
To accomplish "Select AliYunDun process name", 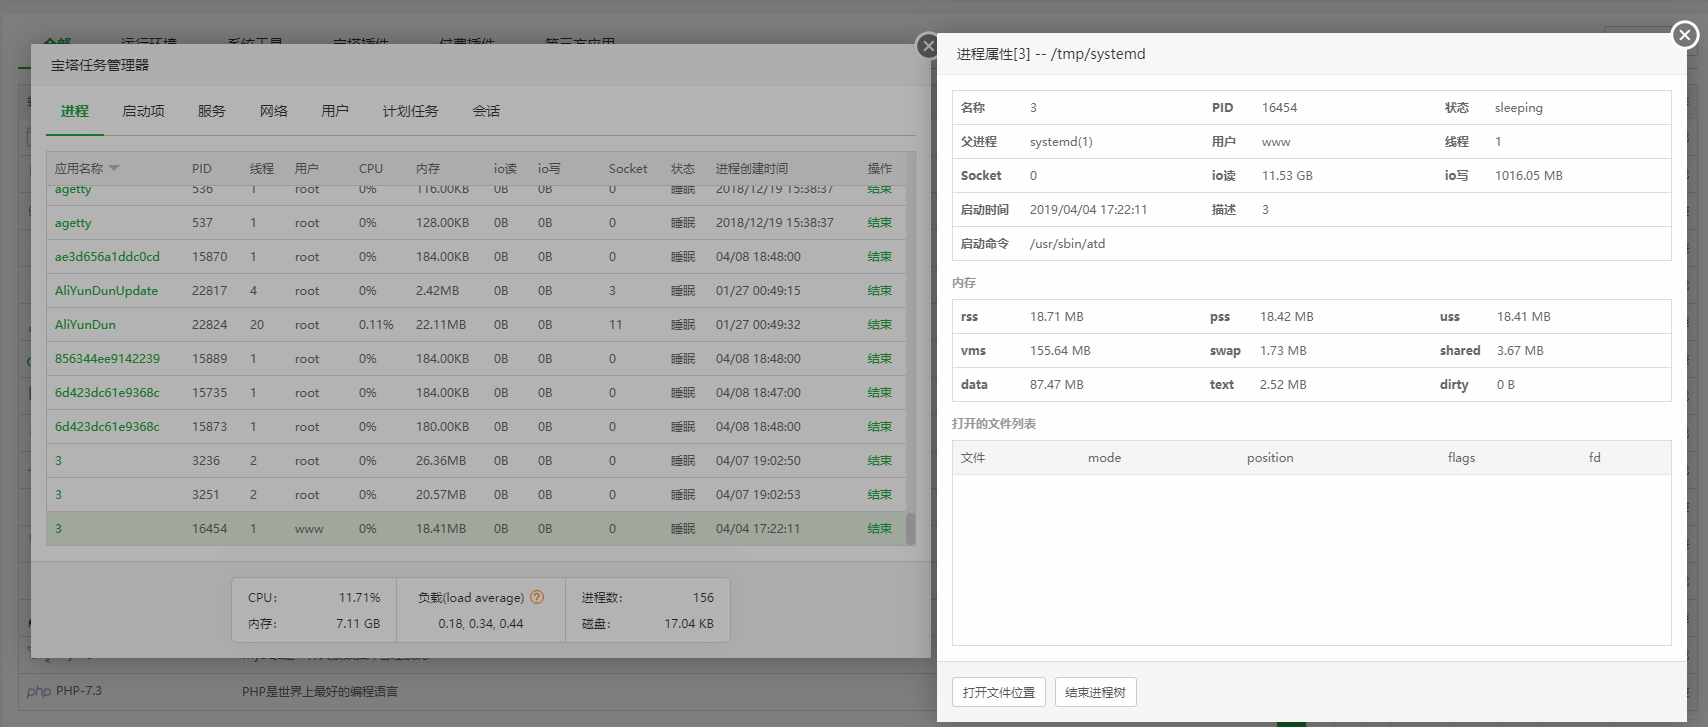I will pos(85,324).
